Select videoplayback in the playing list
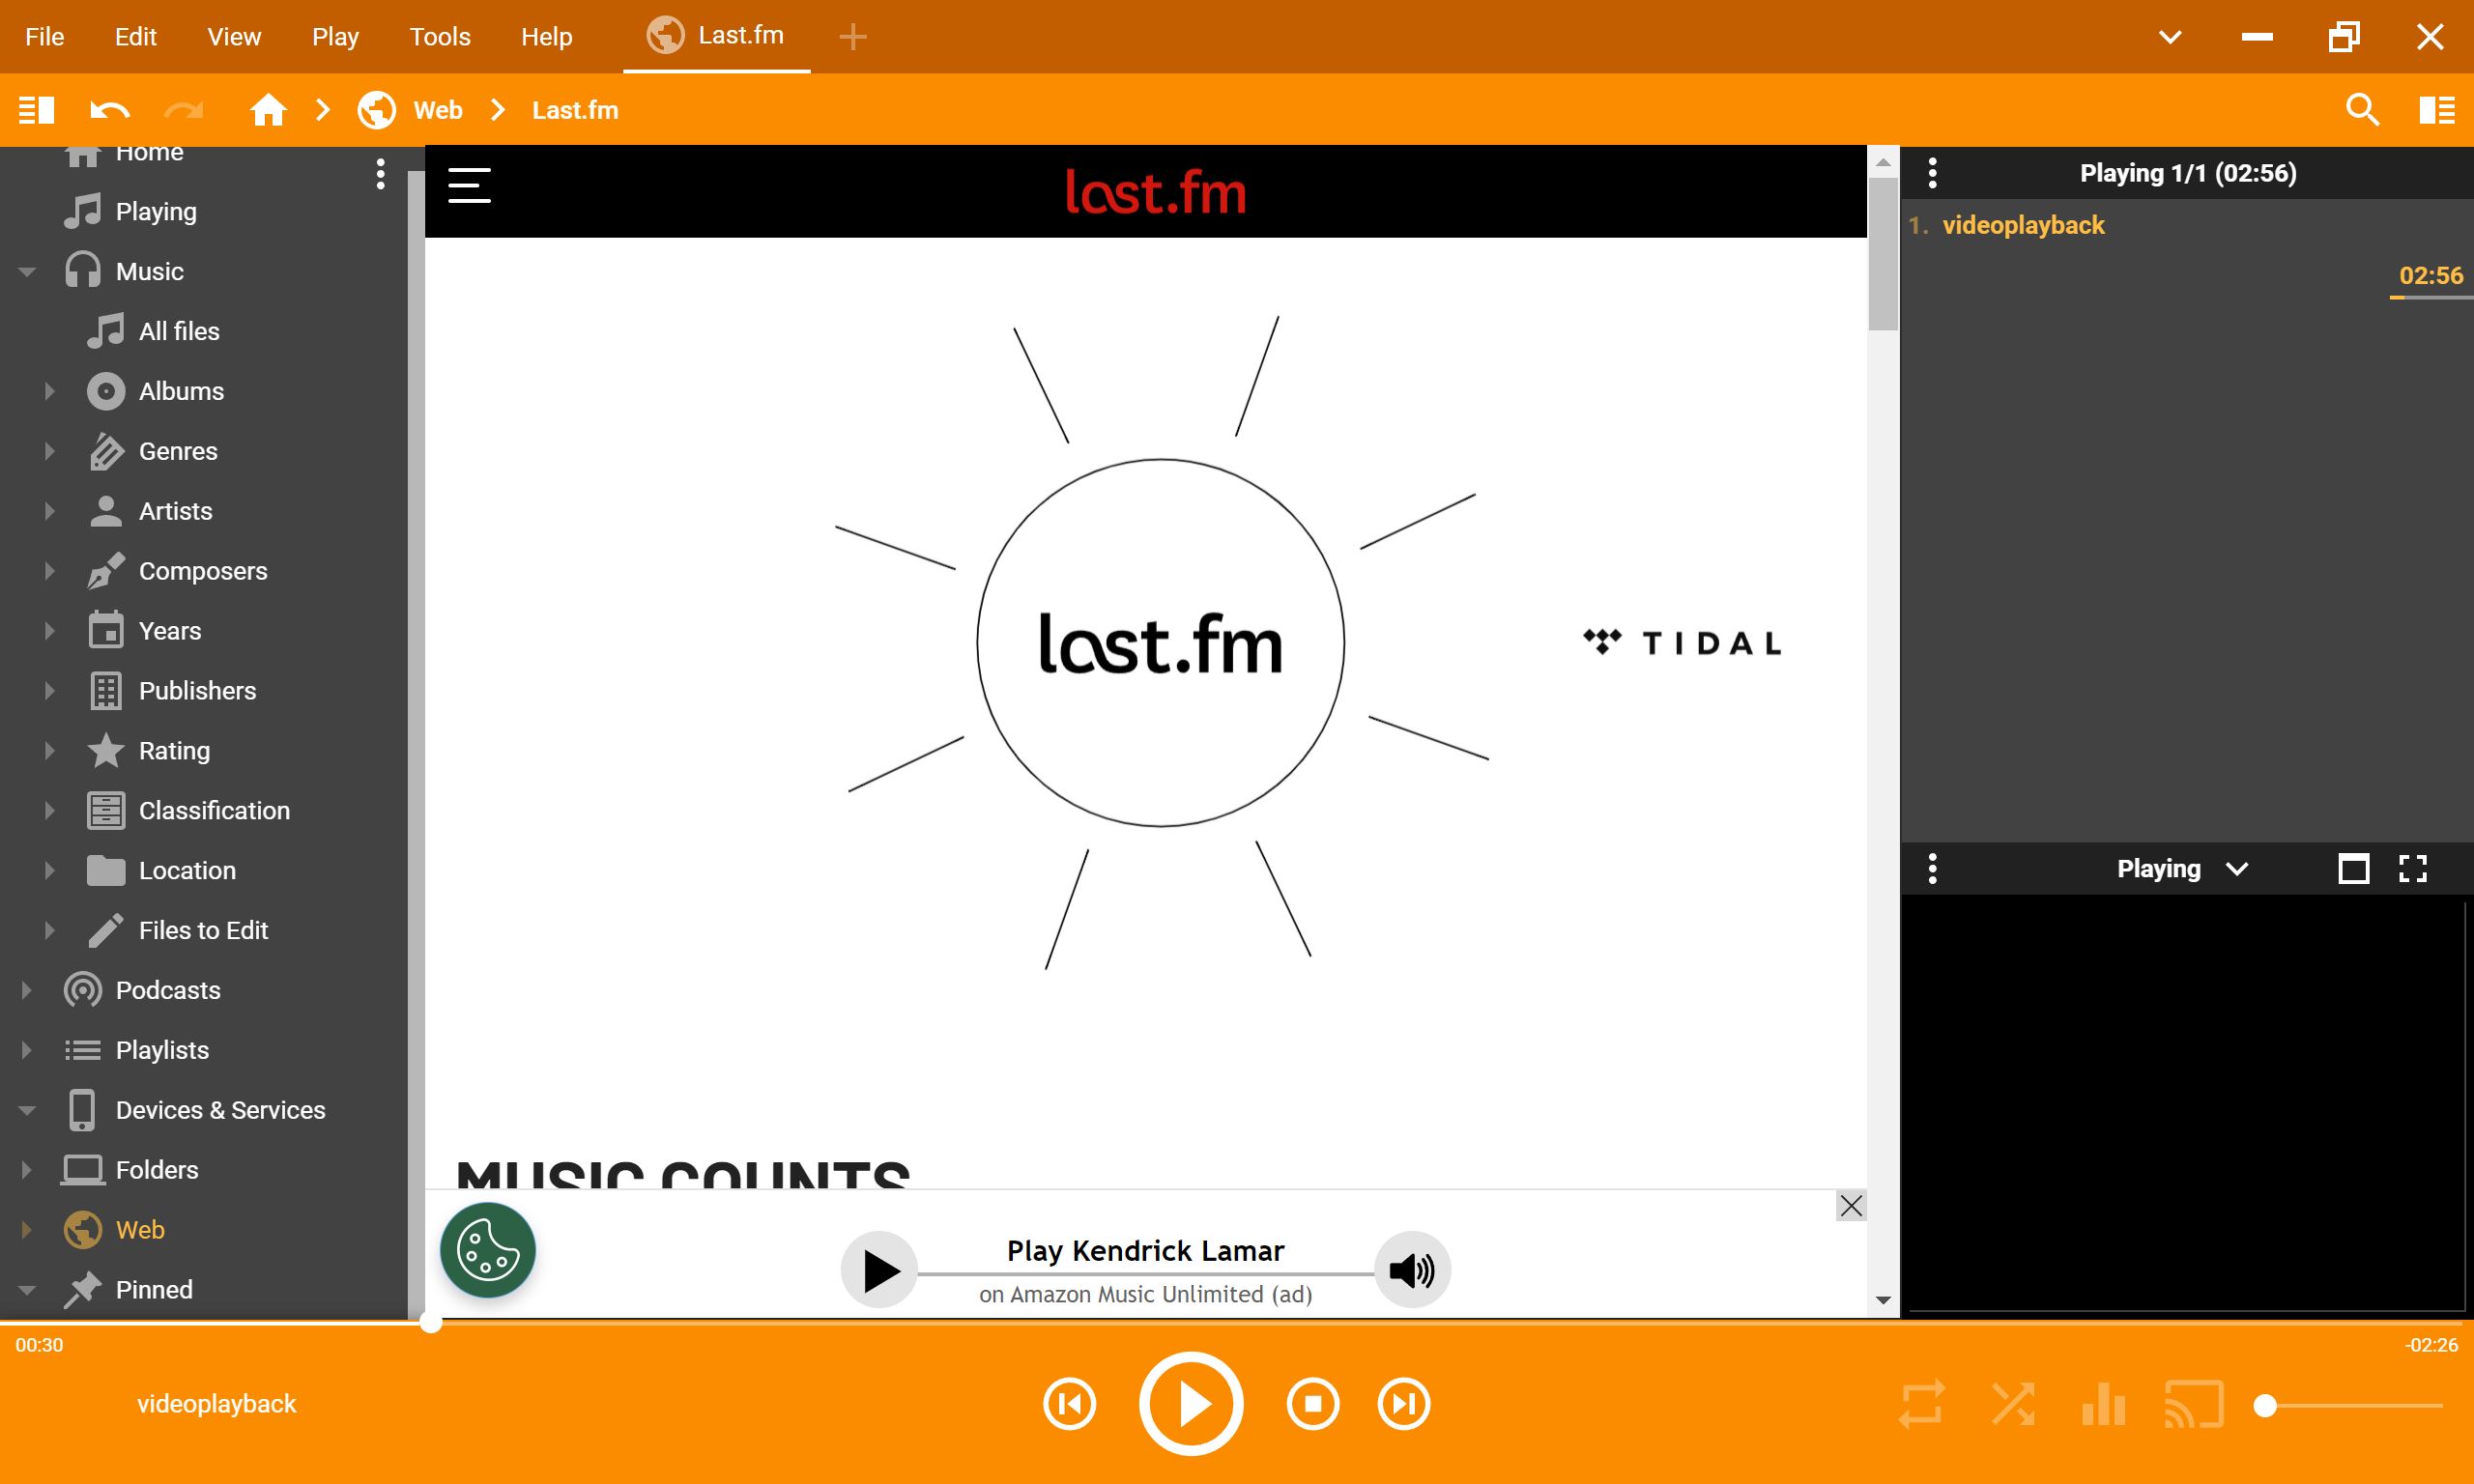 (x=2023, y=225)
